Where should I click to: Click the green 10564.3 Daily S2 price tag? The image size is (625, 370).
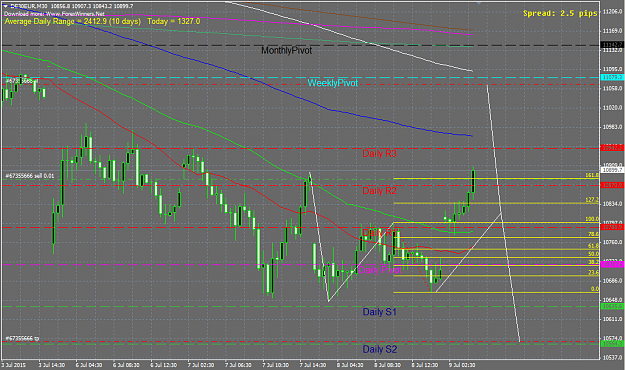coord(612,343)
